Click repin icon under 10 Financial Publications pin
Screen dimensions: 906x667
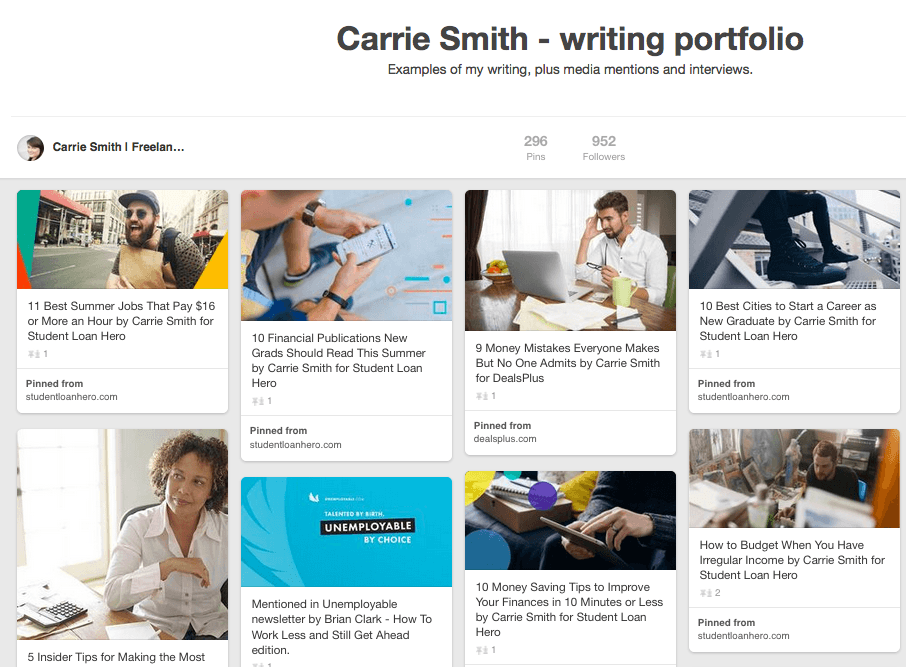pyautogui.click(x=258, y=401)
